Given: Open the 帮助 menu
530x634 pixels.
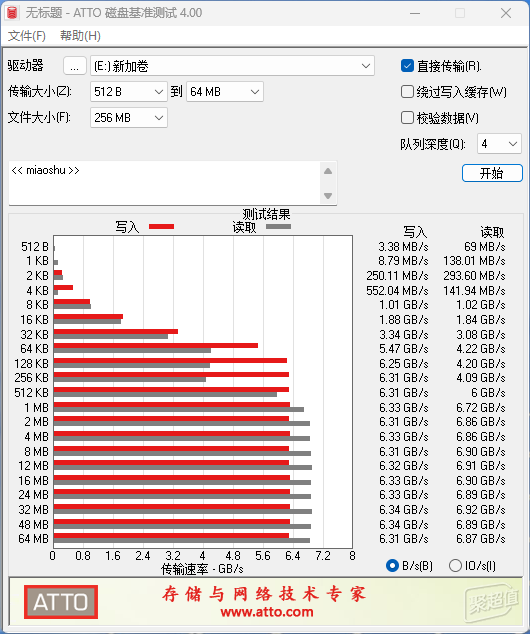Looking at the screenshot, I should coord(80,36).
